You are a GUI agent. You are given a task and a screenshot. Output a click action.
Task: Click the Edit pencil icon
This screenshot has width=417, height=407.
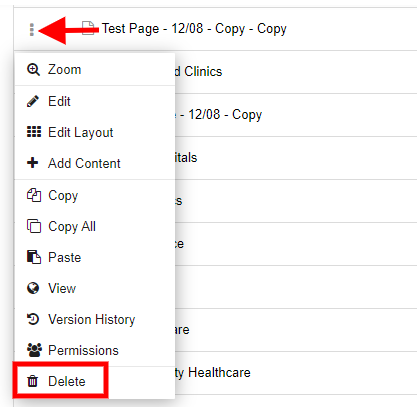(x=33, y=101)
